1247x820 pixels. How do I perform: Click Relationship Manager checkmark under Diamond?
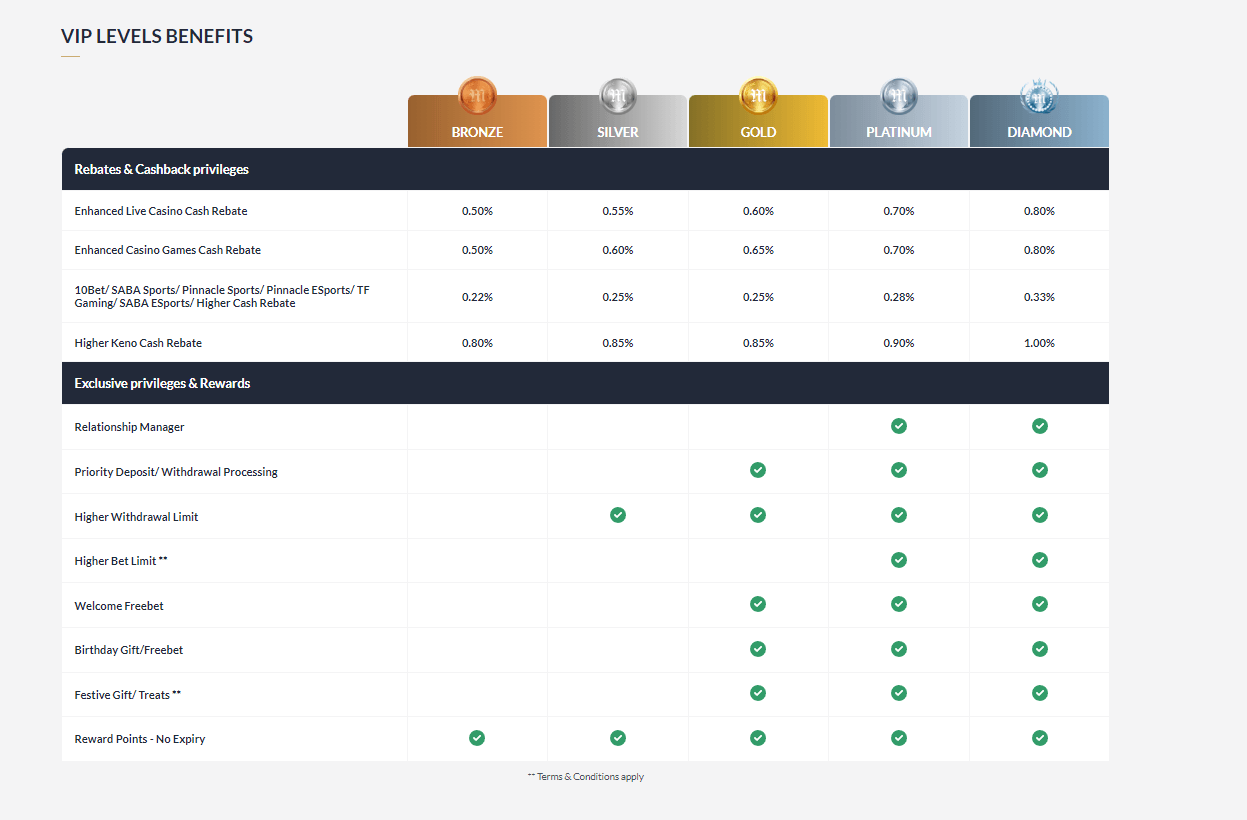1040,426
